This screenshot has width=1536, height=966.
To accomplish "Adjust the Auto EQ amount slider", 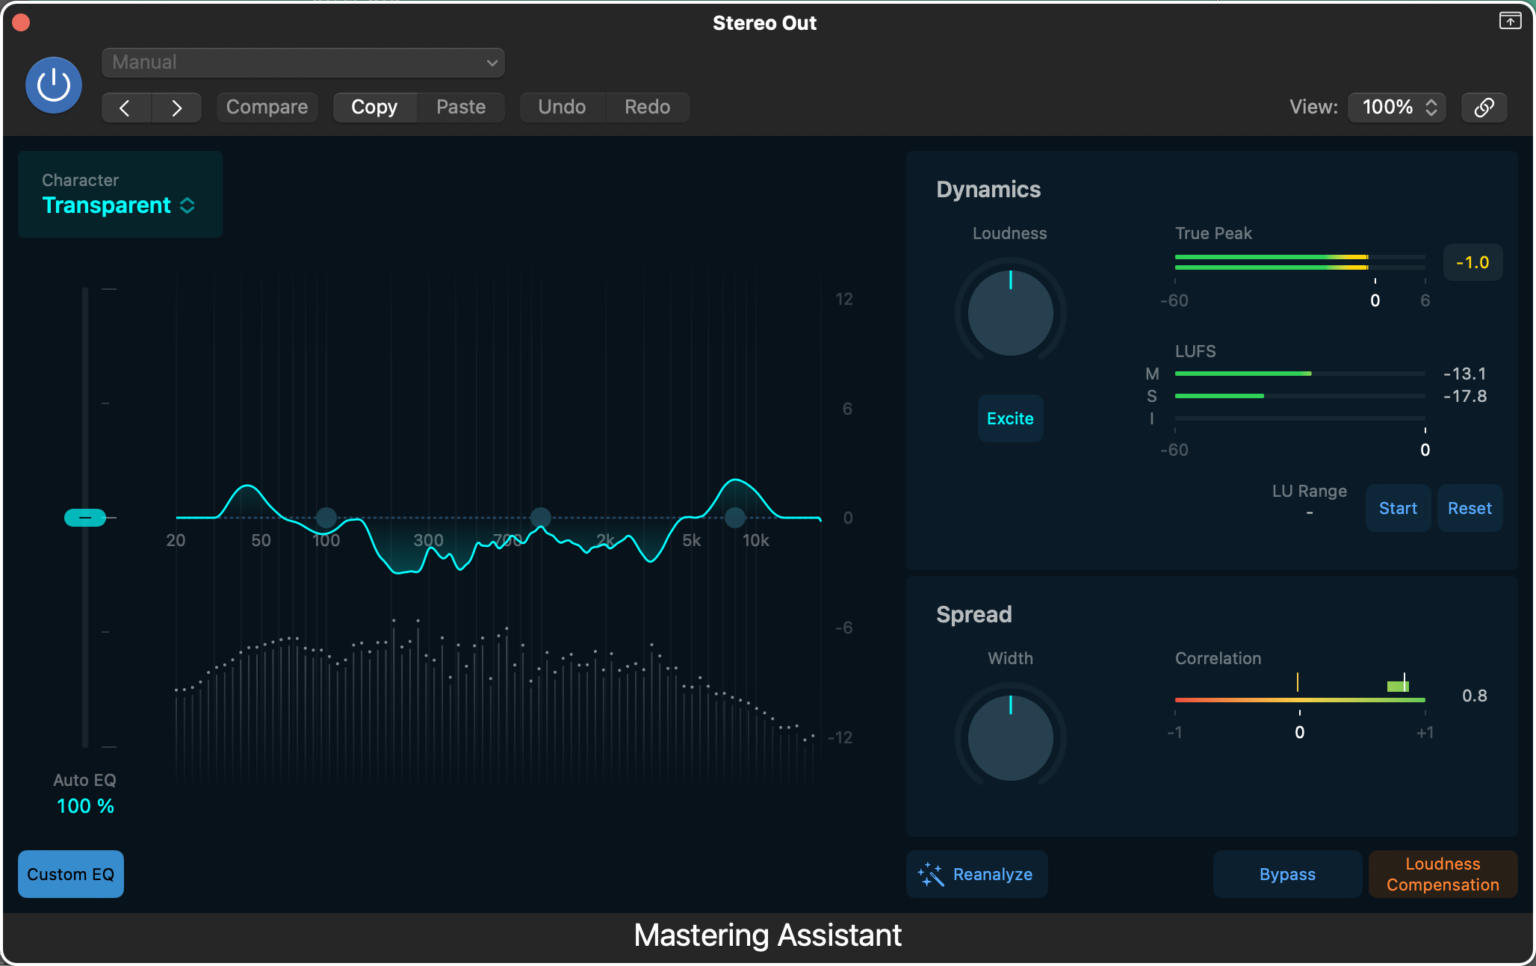I will click(x=86, y=517).
